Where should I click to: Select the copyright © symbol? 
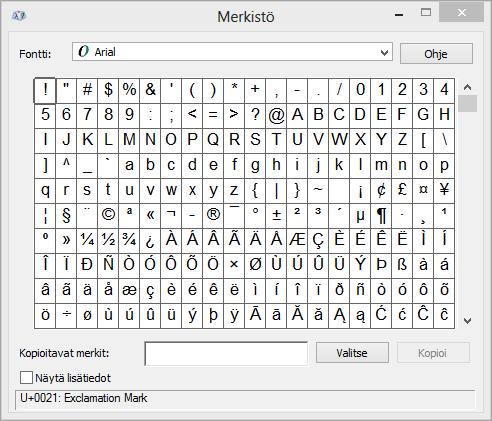click(x=108, y=216)
